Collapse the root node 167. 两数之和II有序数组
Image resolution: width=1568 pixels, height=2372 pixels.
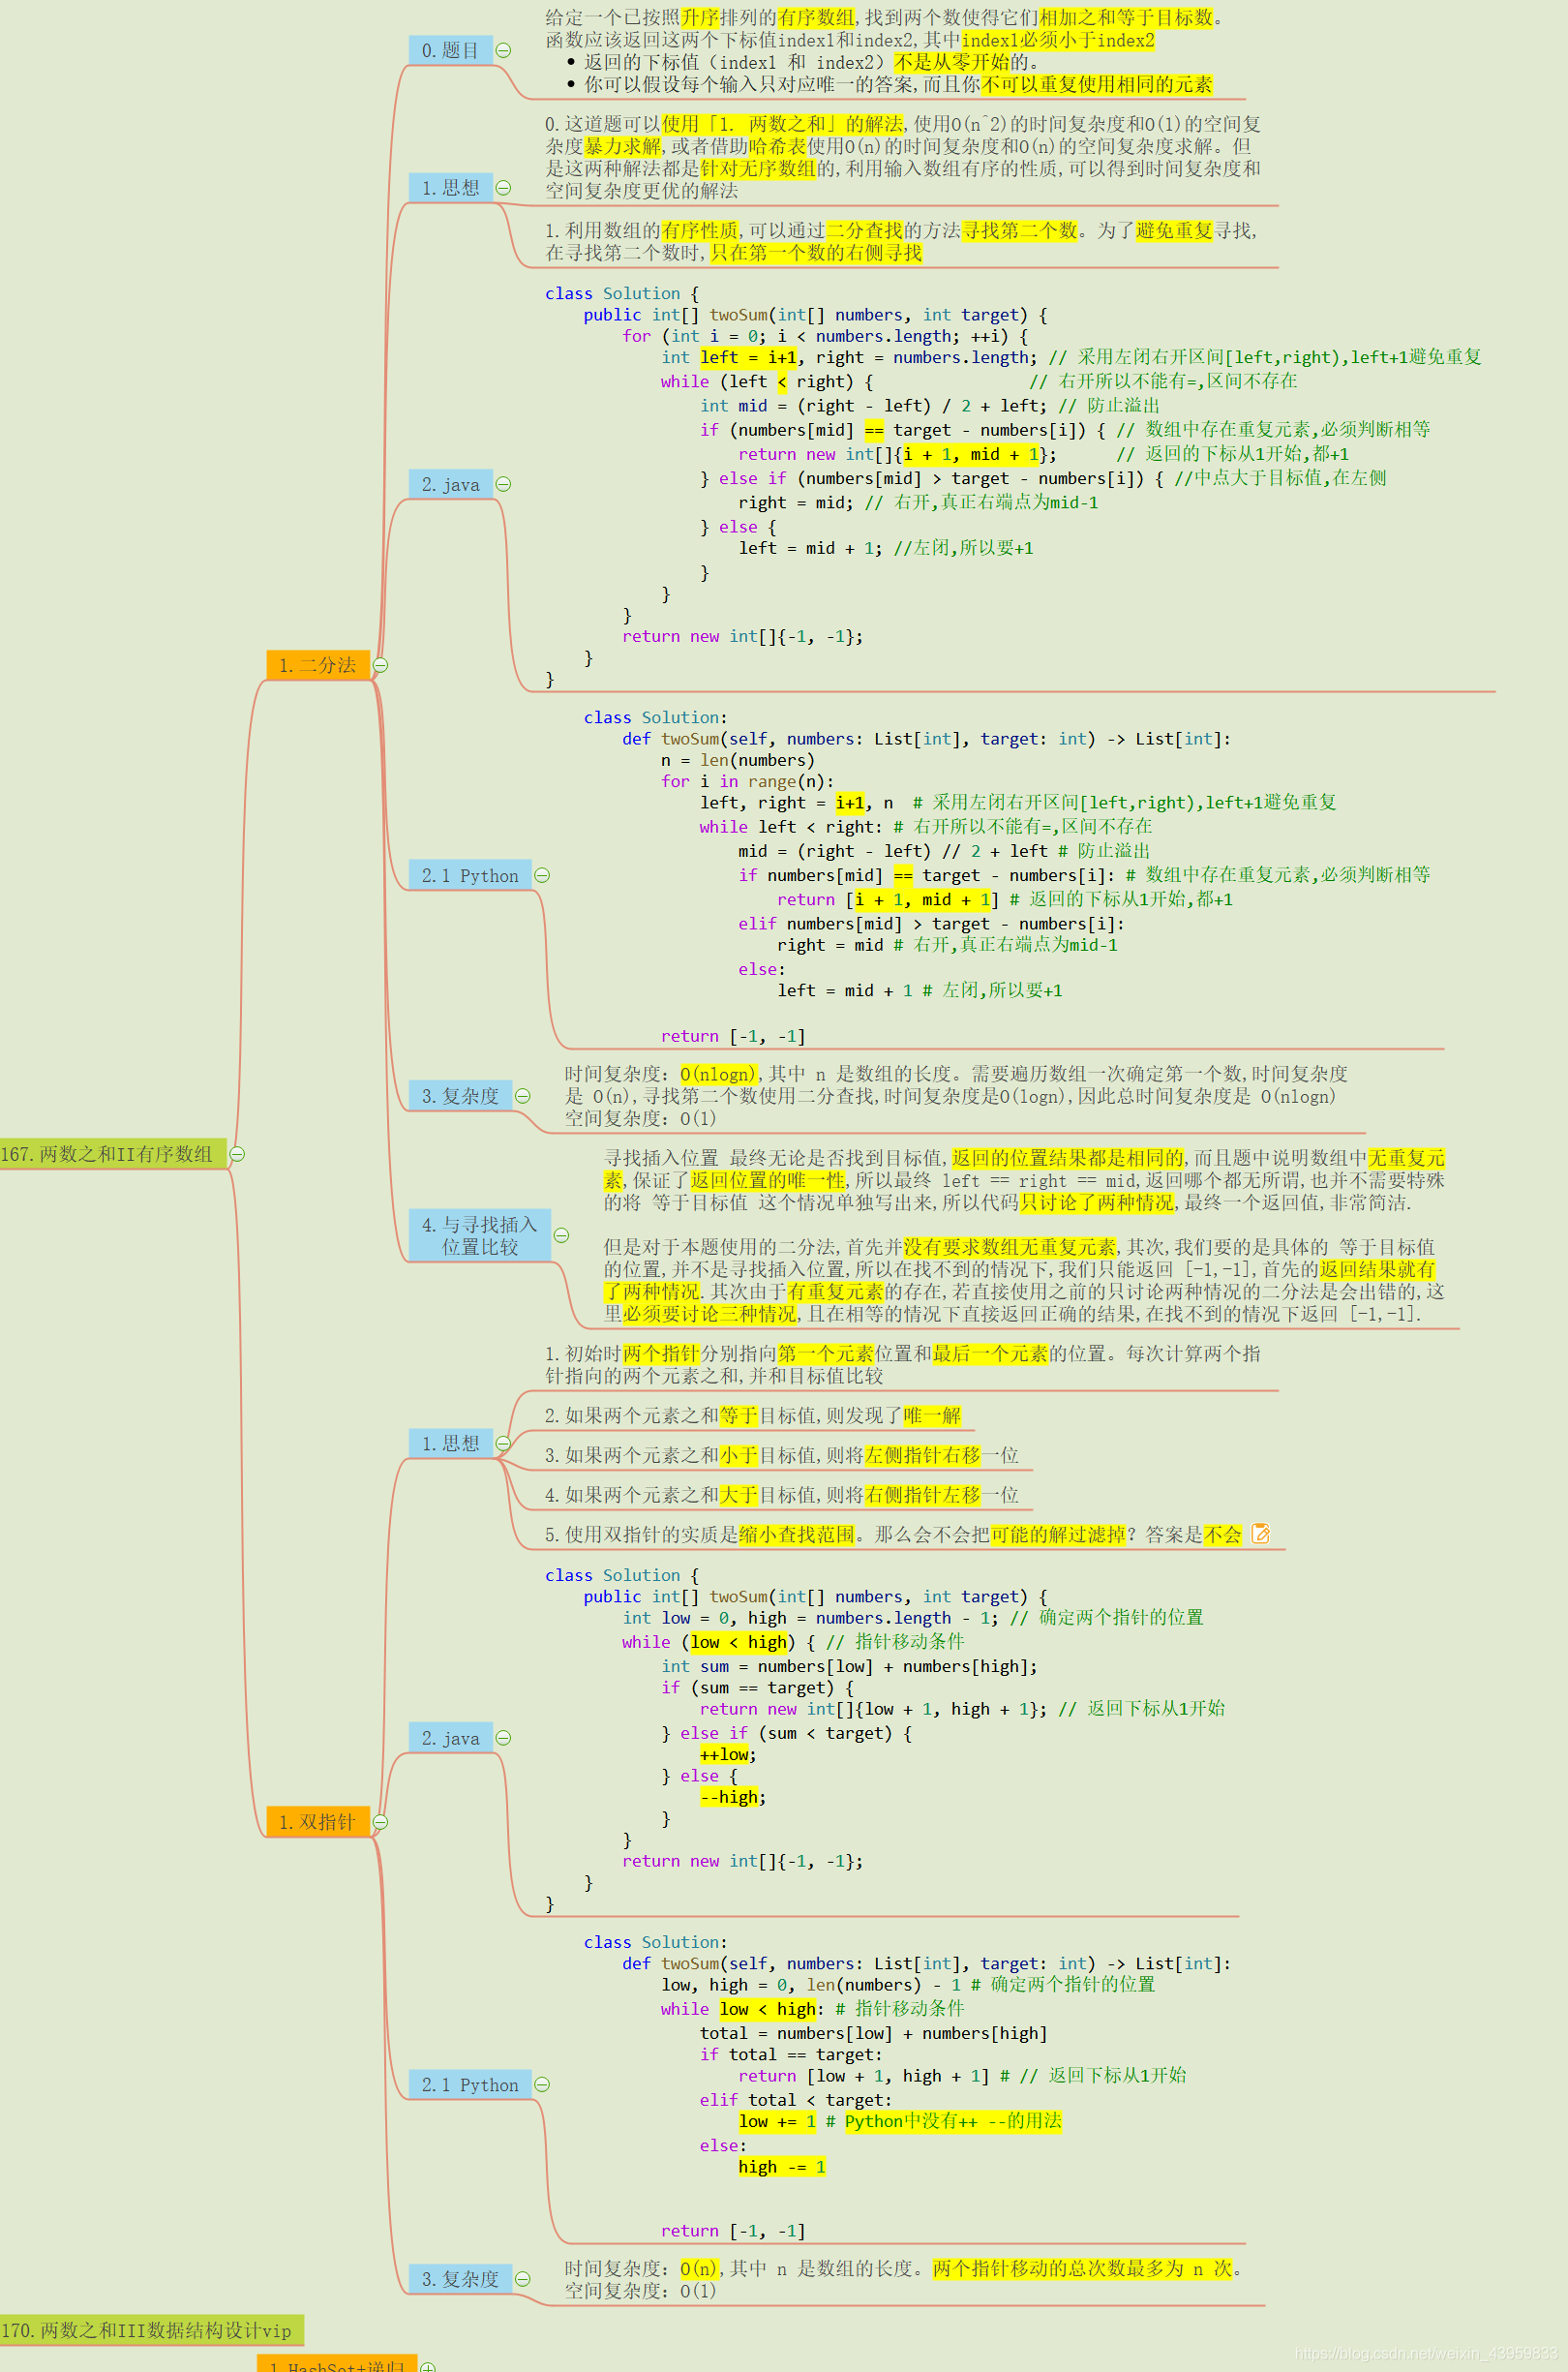[238, 1153]
